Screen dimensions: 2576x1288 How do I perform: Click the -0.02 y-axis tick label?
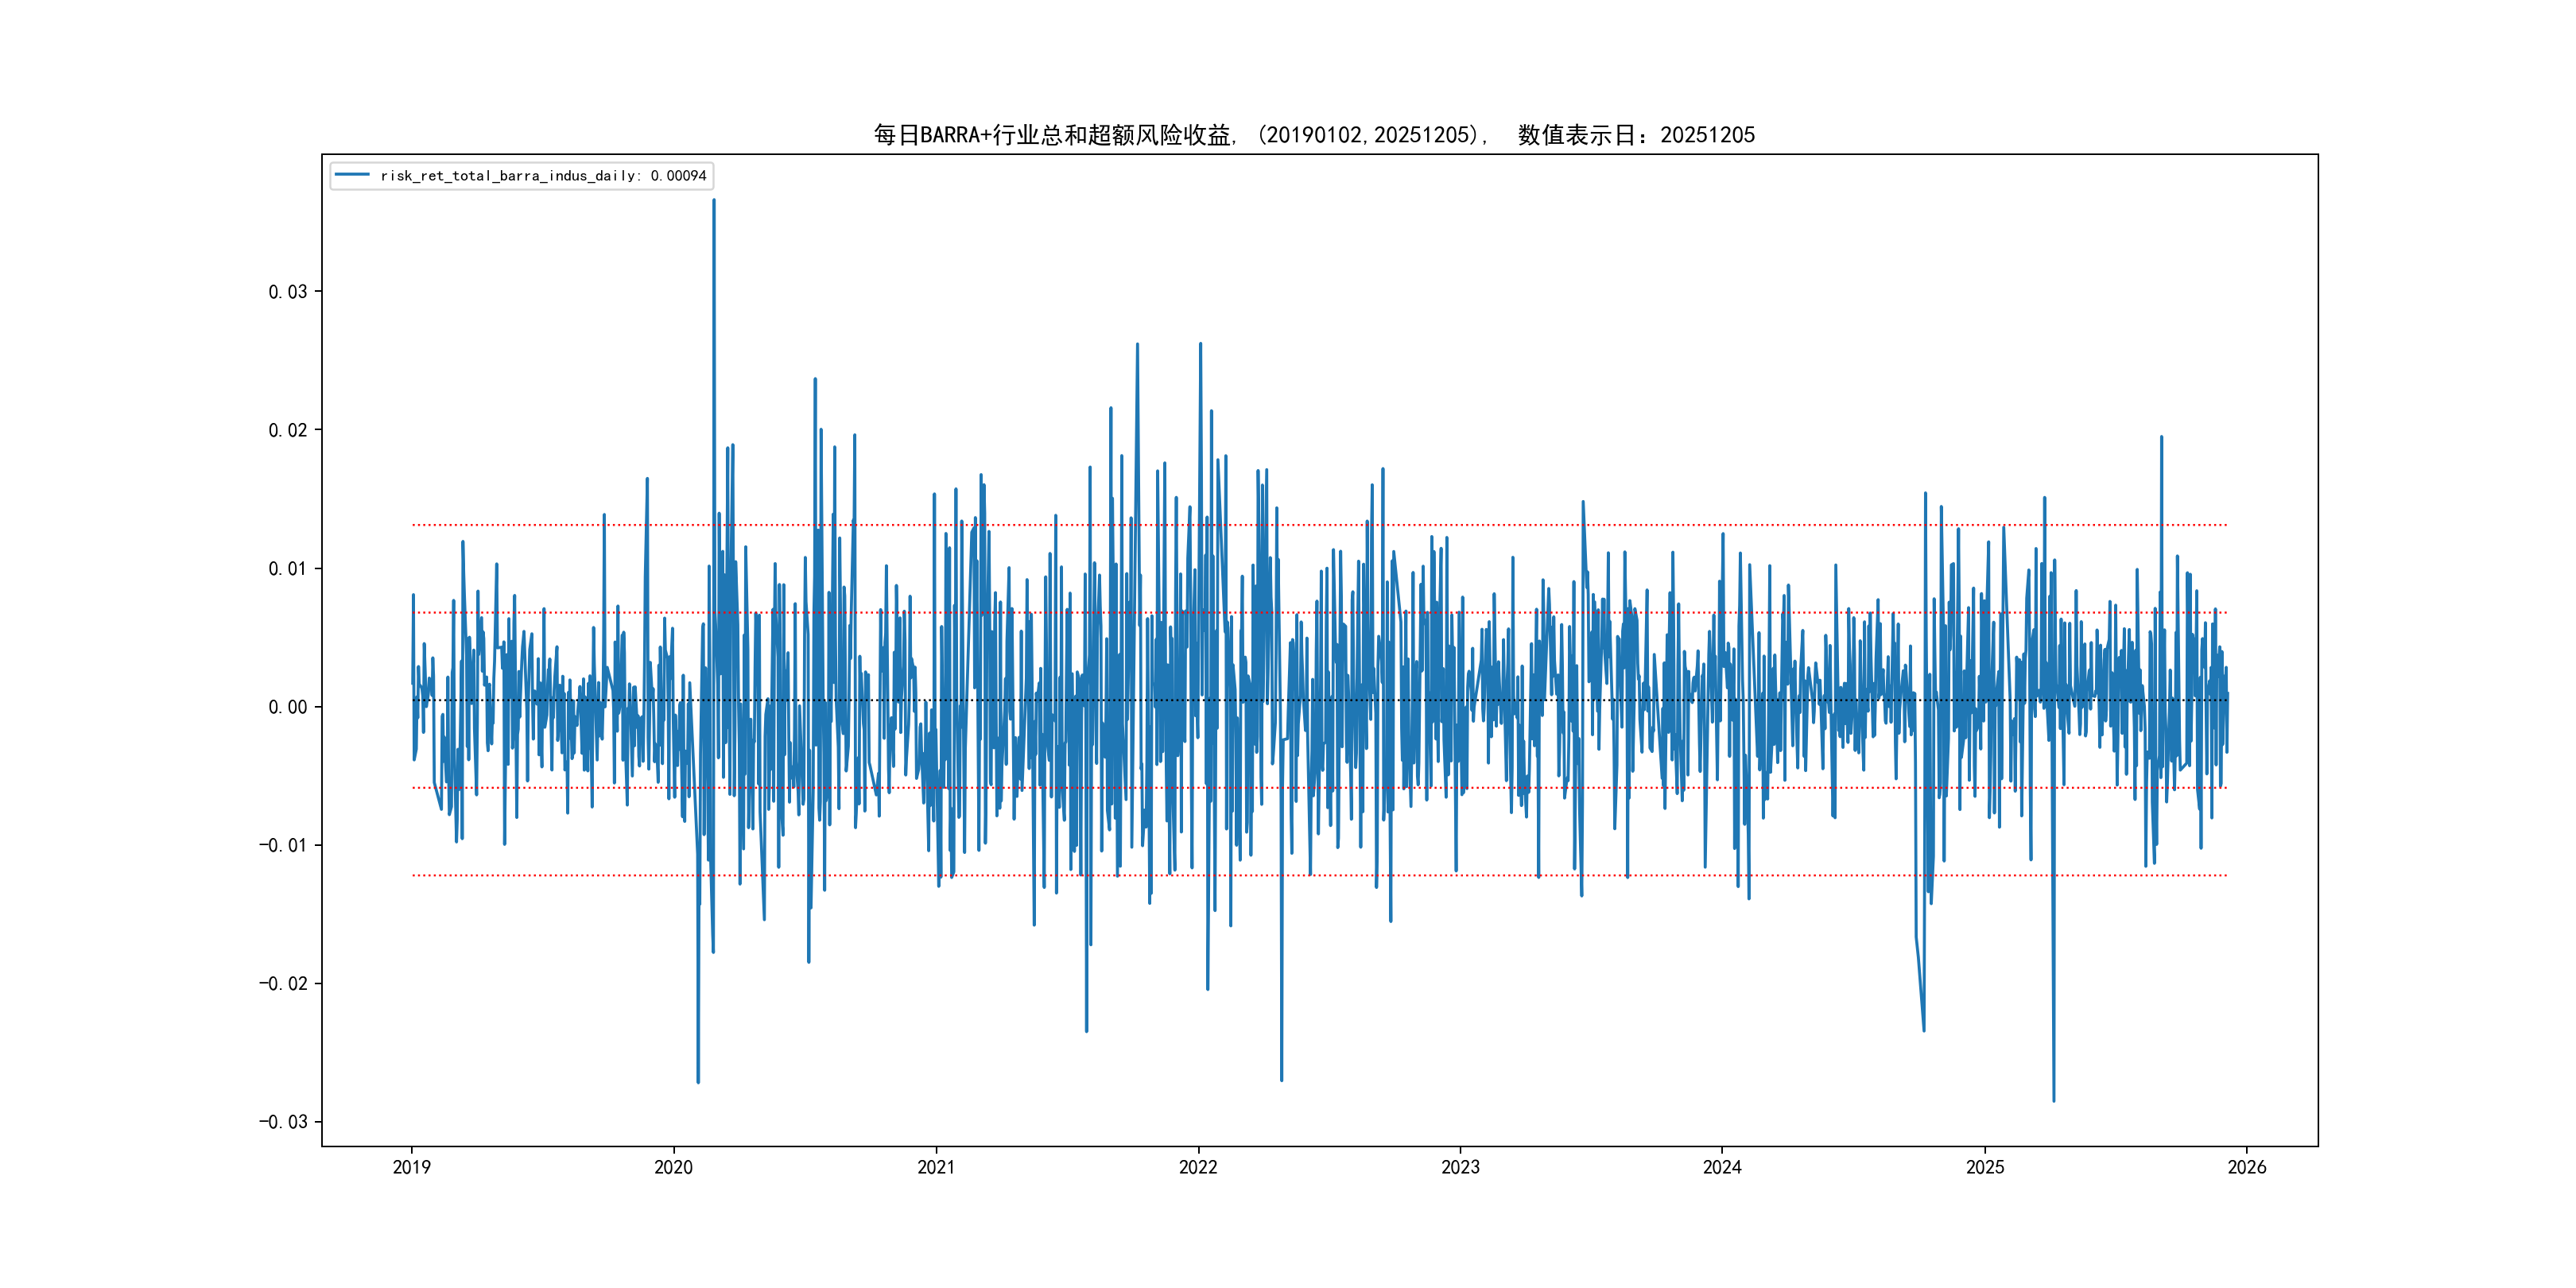[x=283, y=983]
